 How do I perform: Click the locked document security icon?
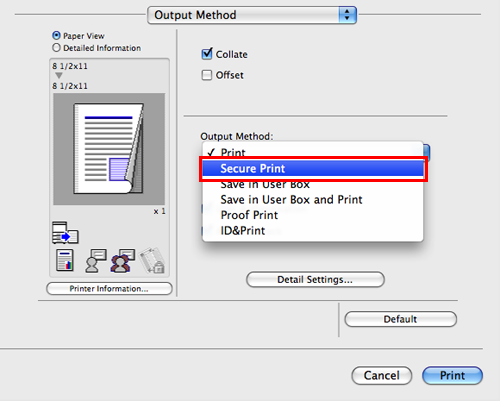pyautogui.click(x=152, y=260)
